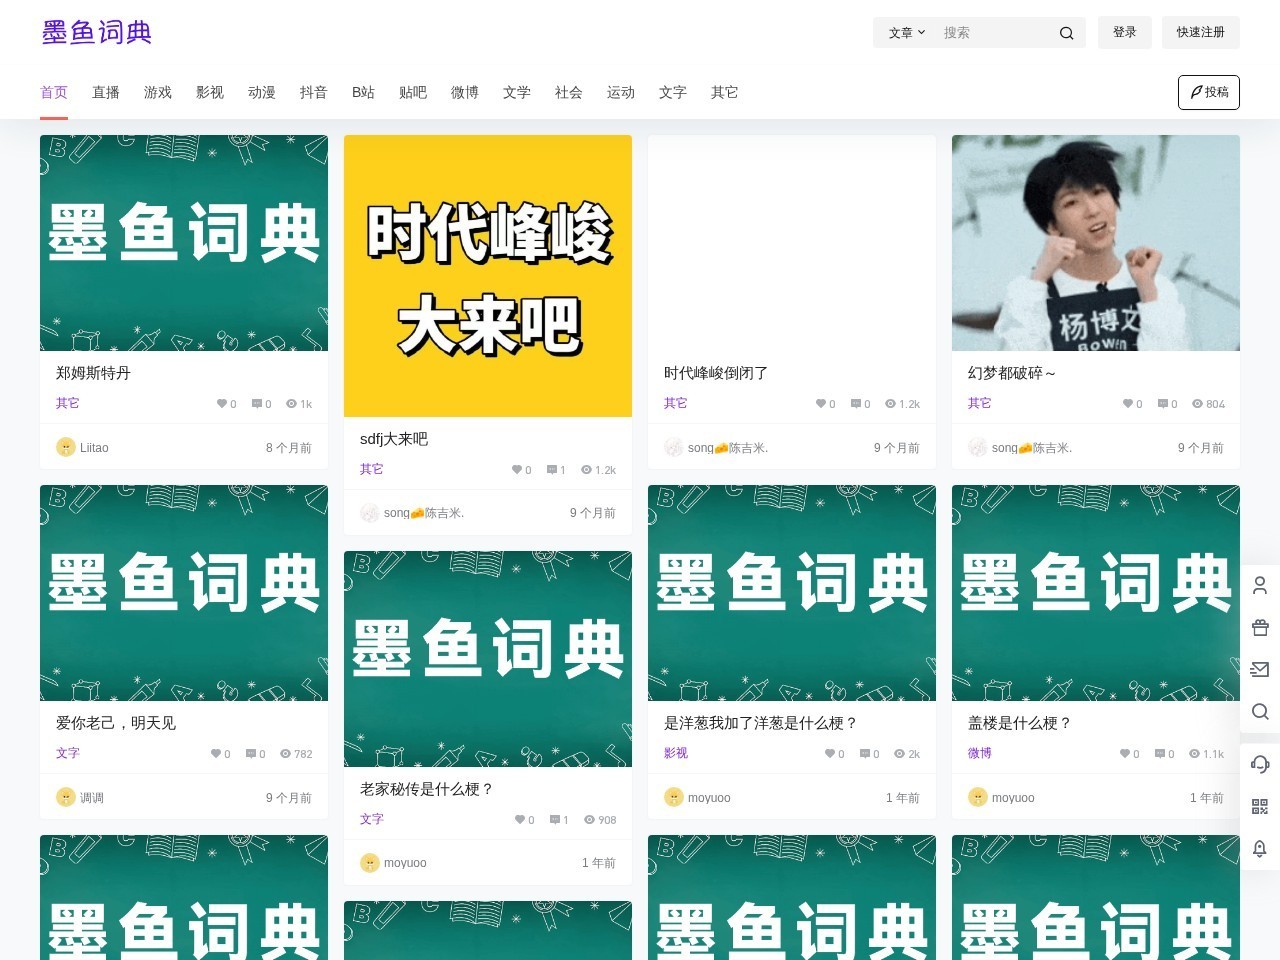Open the 微博 navigation tab
1280x960 pixels.
[x=465, y=92]
